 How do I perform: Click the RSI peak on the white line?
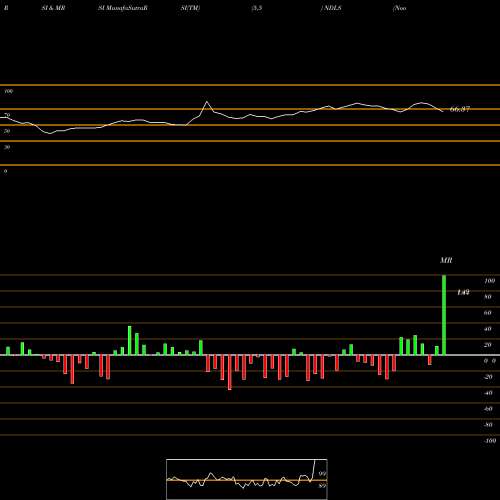(x=207, y=102)
